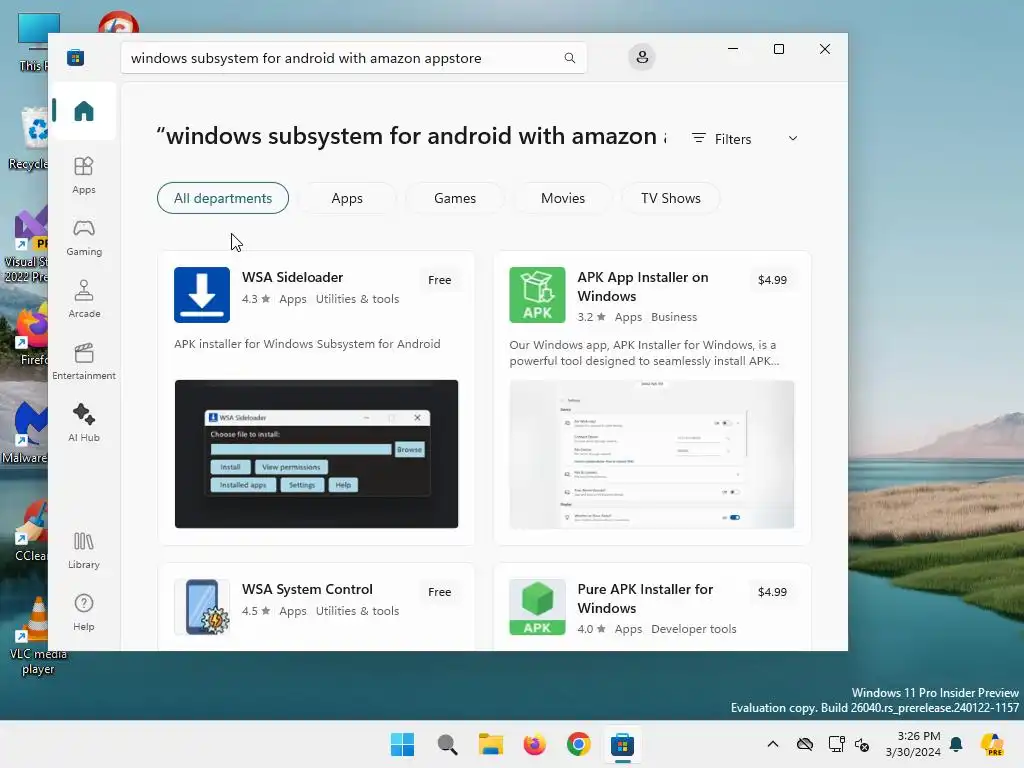Click the search magnifier icon in search box
The image size is (1024, 768).
(x=569, y=58)
